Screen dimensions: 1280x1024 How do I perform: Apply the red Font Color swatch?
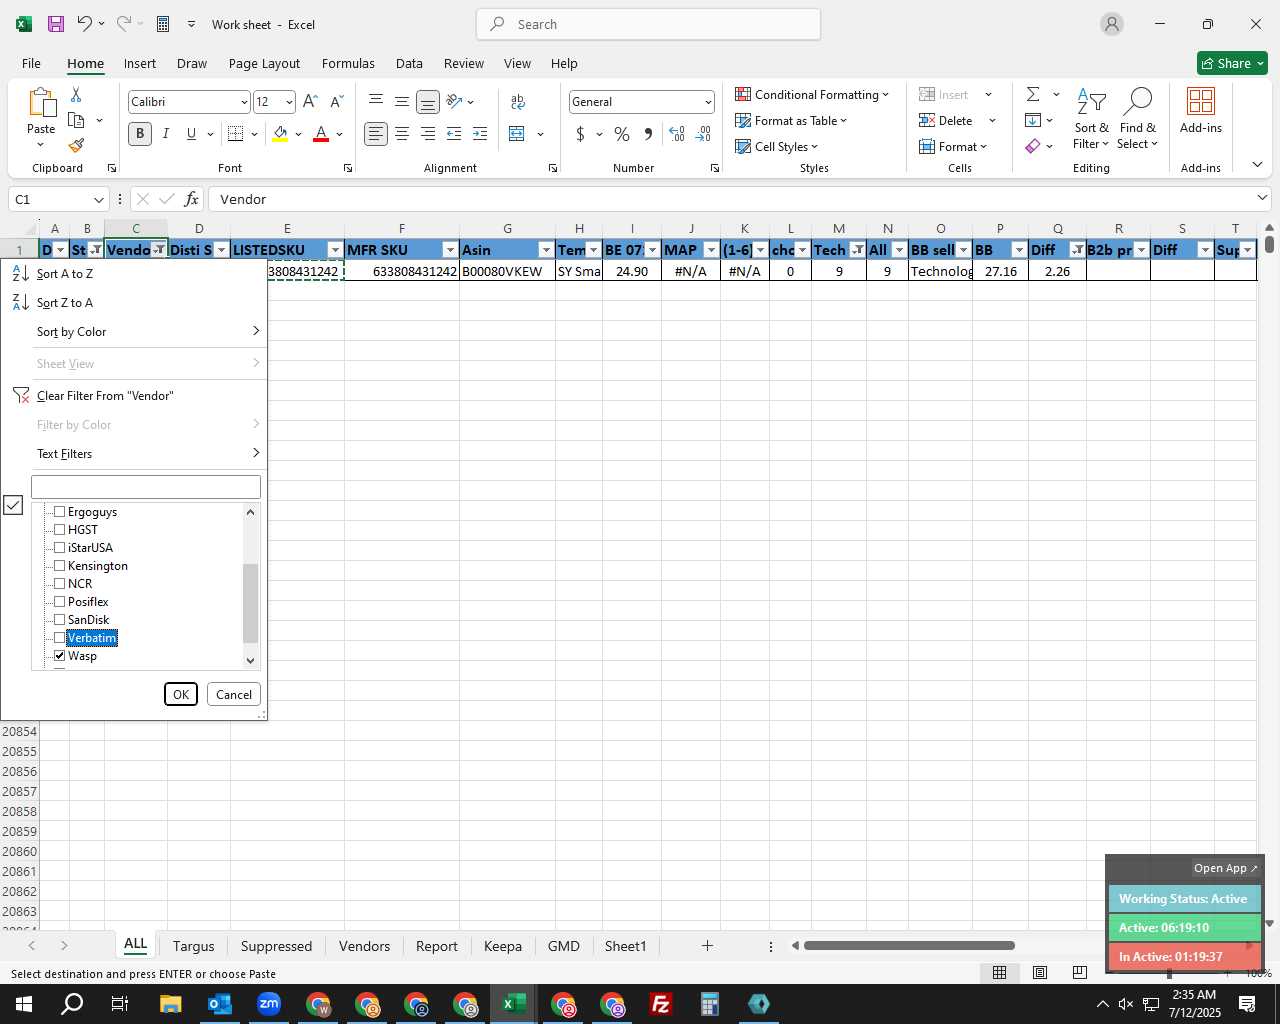click(x=321, y=134)
